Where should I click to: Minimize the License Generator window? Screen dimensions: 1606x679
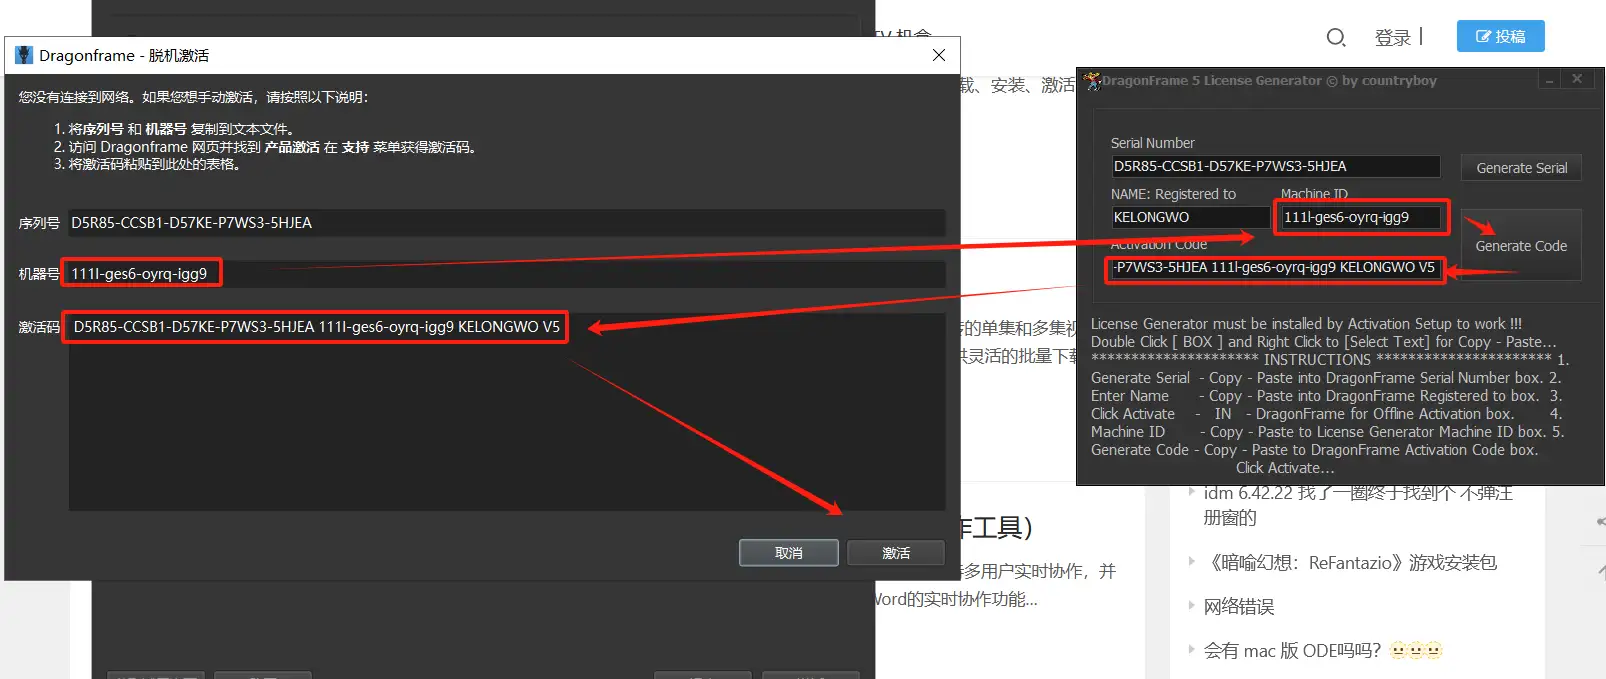point(1549,80)
